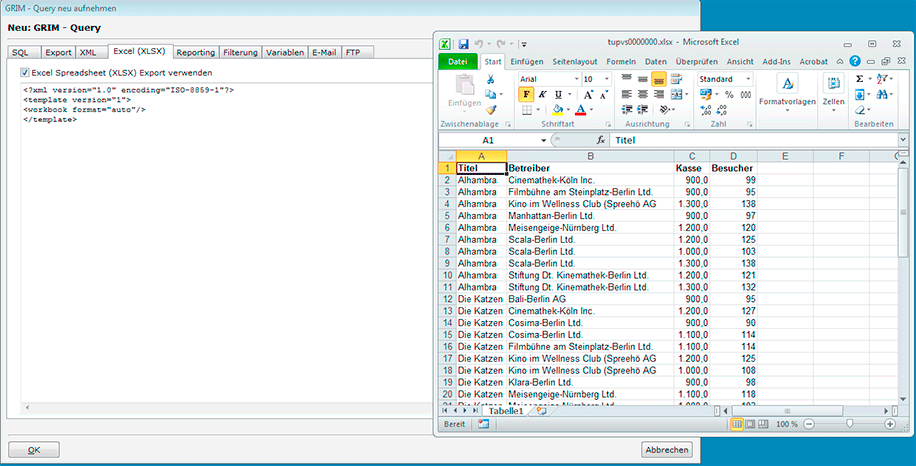The height and width of the screenshot is (466, 916).
Task: Click the italic formatting icon
Action: (541, 94)
